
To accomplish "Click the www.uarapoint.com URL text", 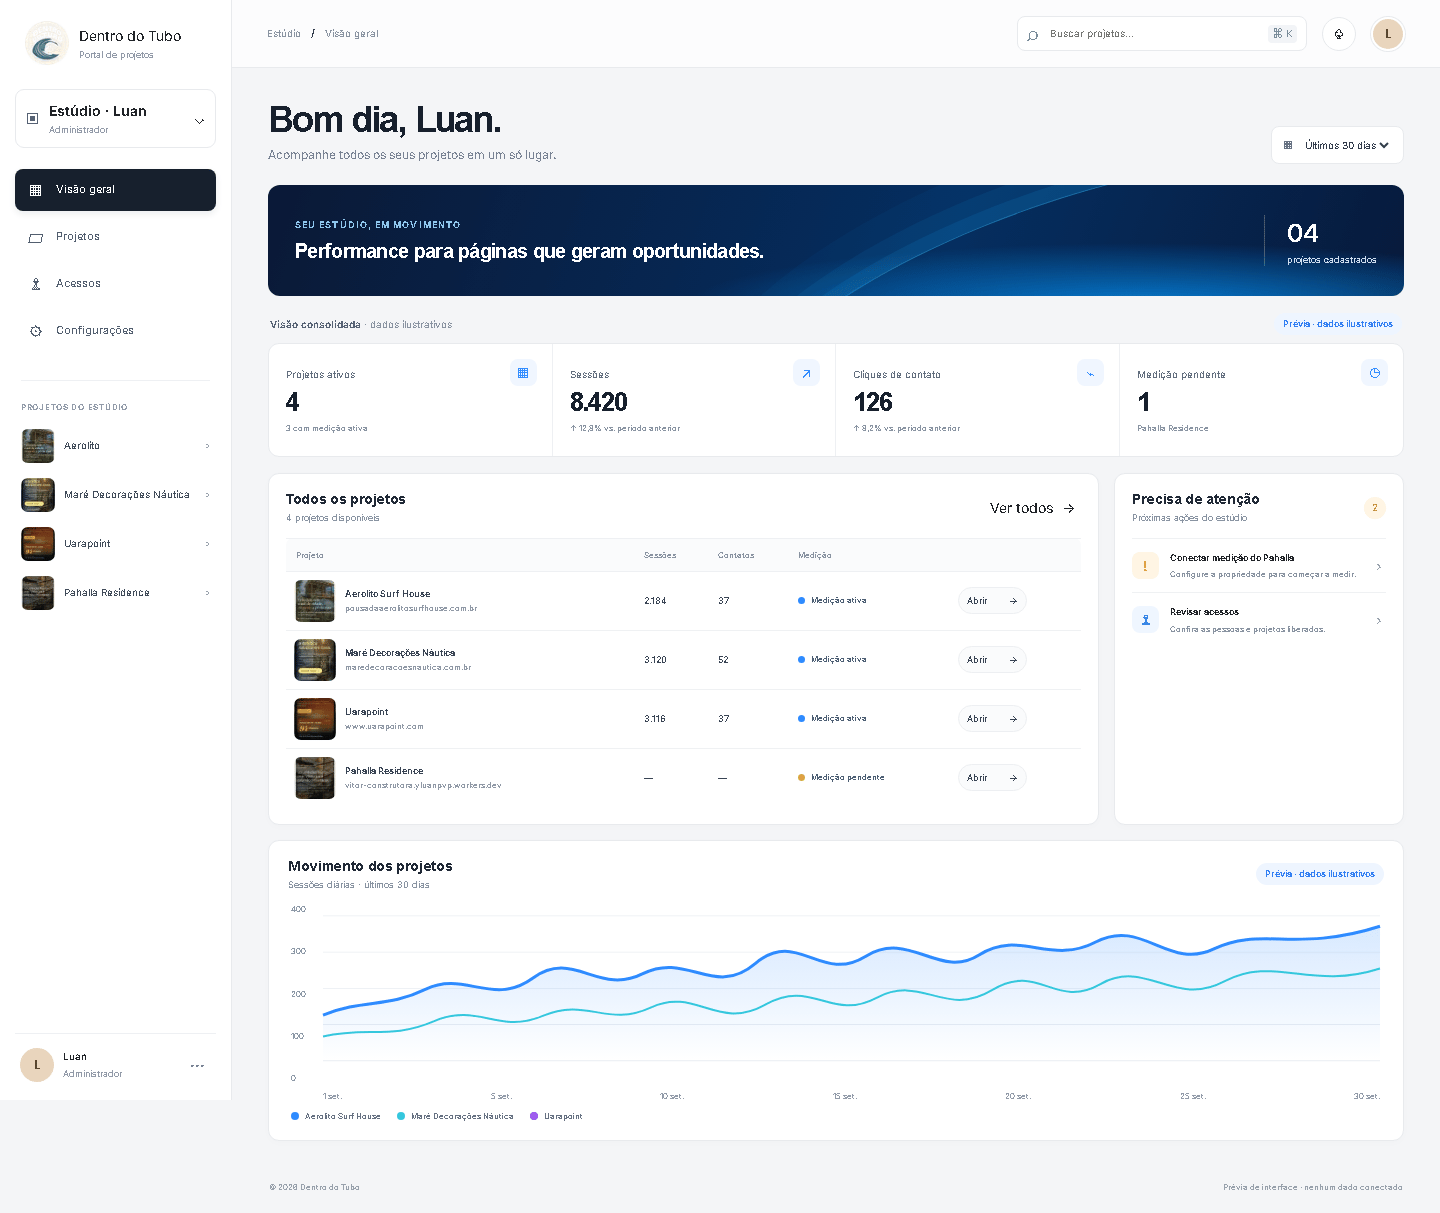I will tap(384, 726).
